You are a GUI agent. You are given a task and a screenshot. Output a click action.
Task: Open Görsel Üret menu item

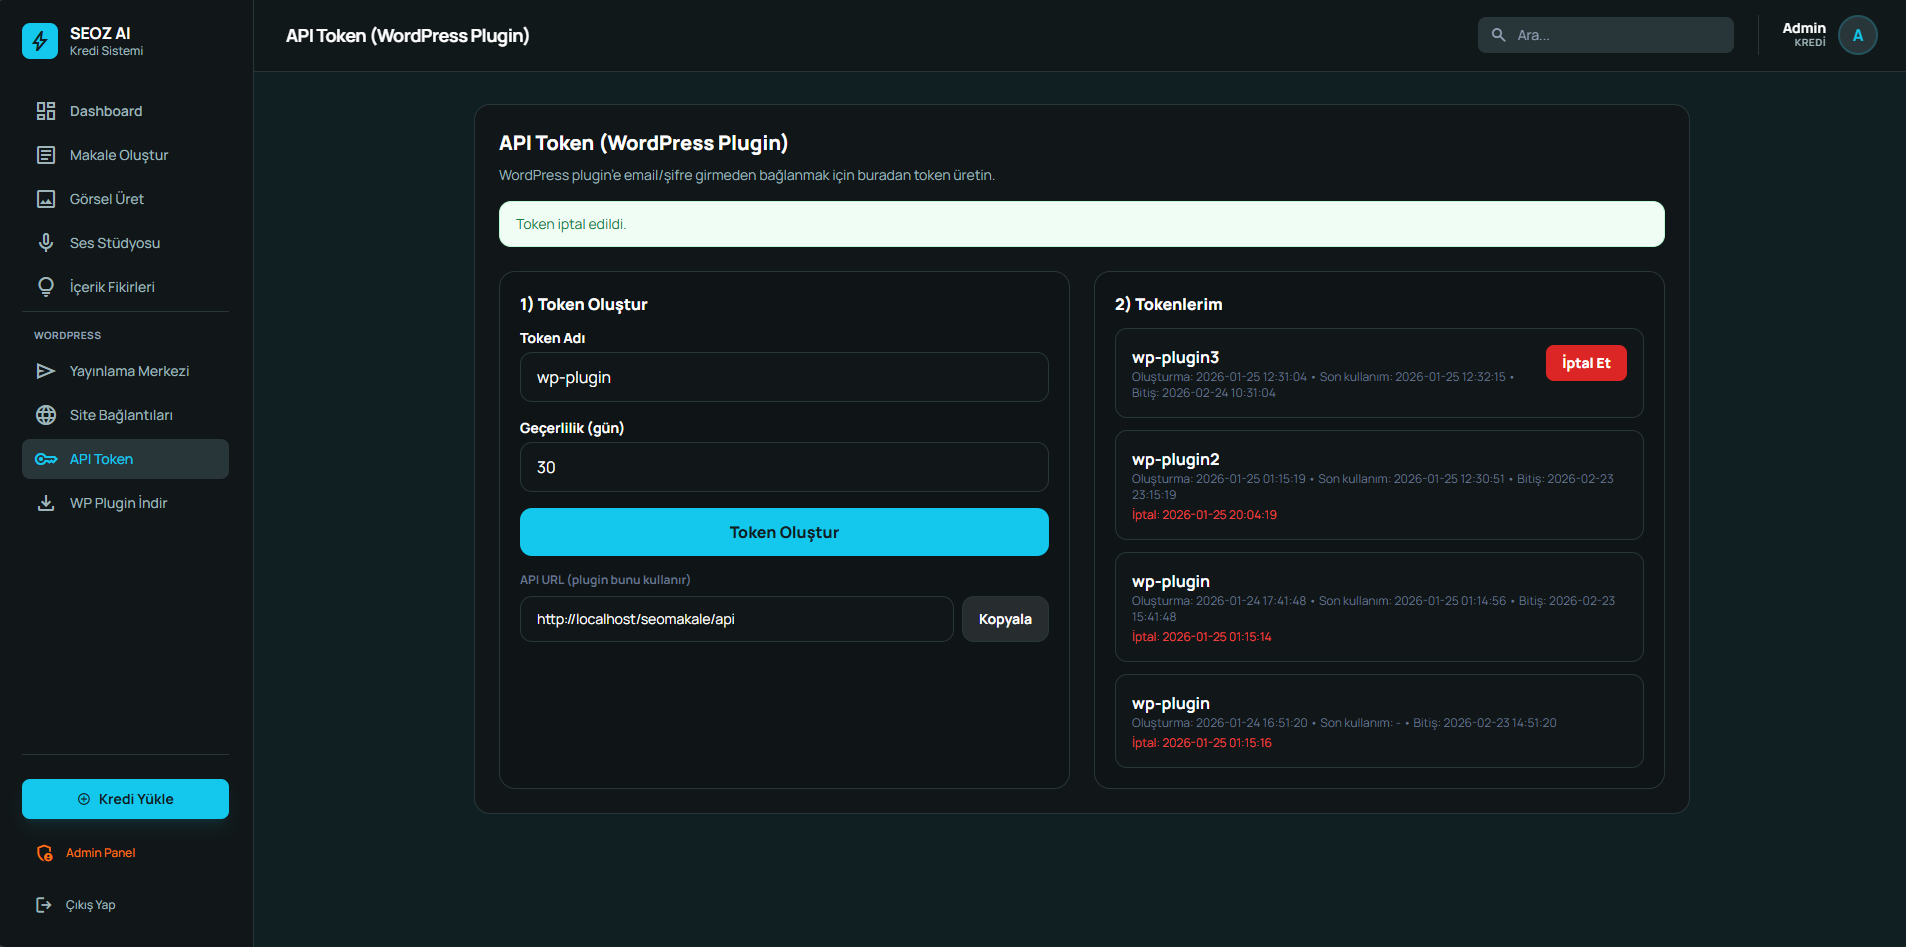(x=125, y=199)
